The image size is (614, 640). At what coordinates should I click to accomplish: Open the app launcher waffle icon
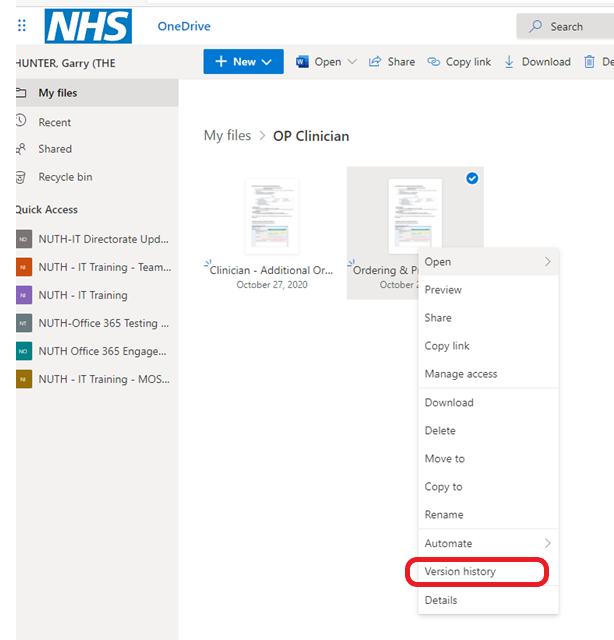click(22, 26)
